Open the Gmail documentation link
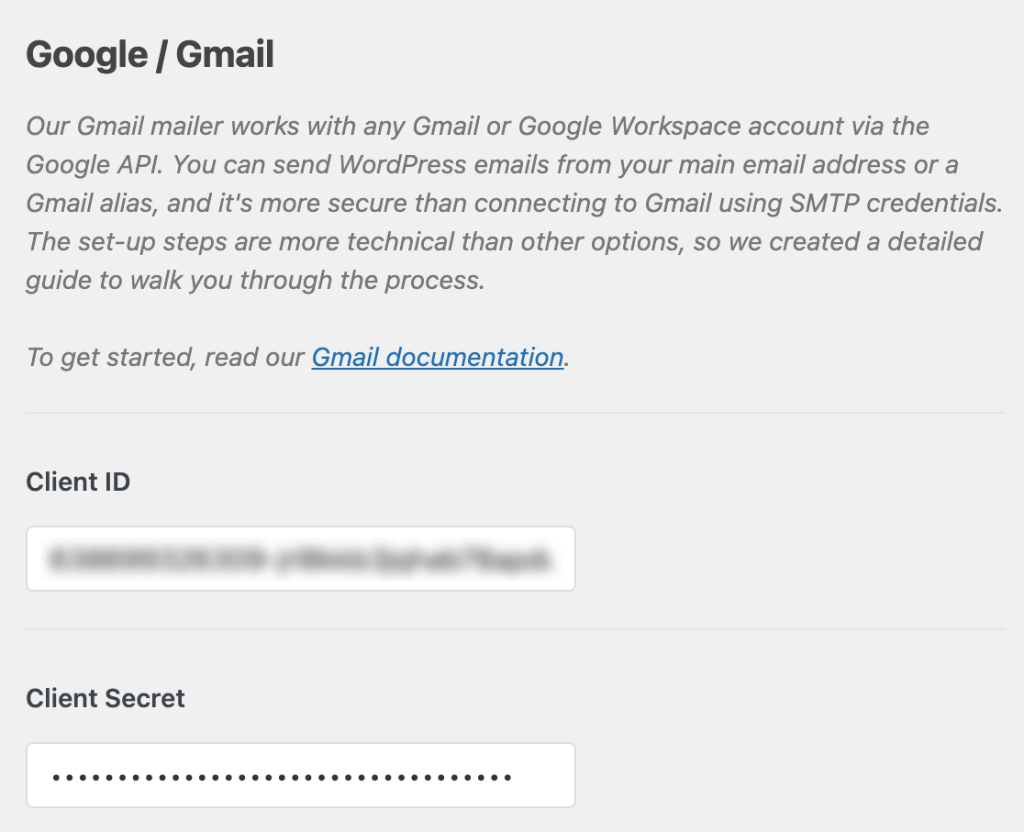 (x=437, y=357)
